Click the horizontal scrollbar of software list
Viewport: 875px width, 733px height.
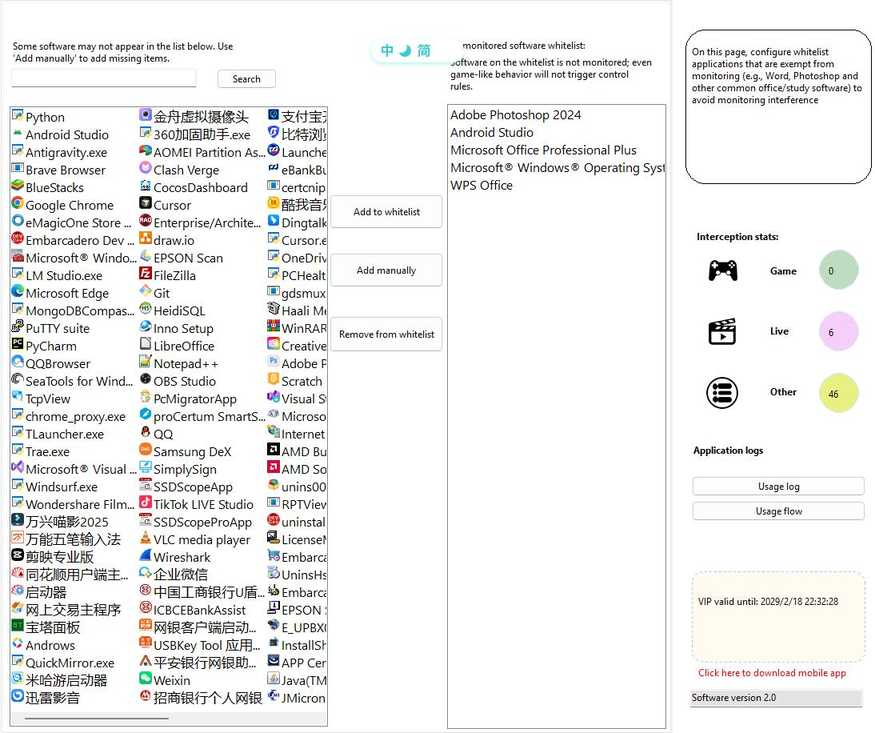pyautogui.click(x=97, y=718)
